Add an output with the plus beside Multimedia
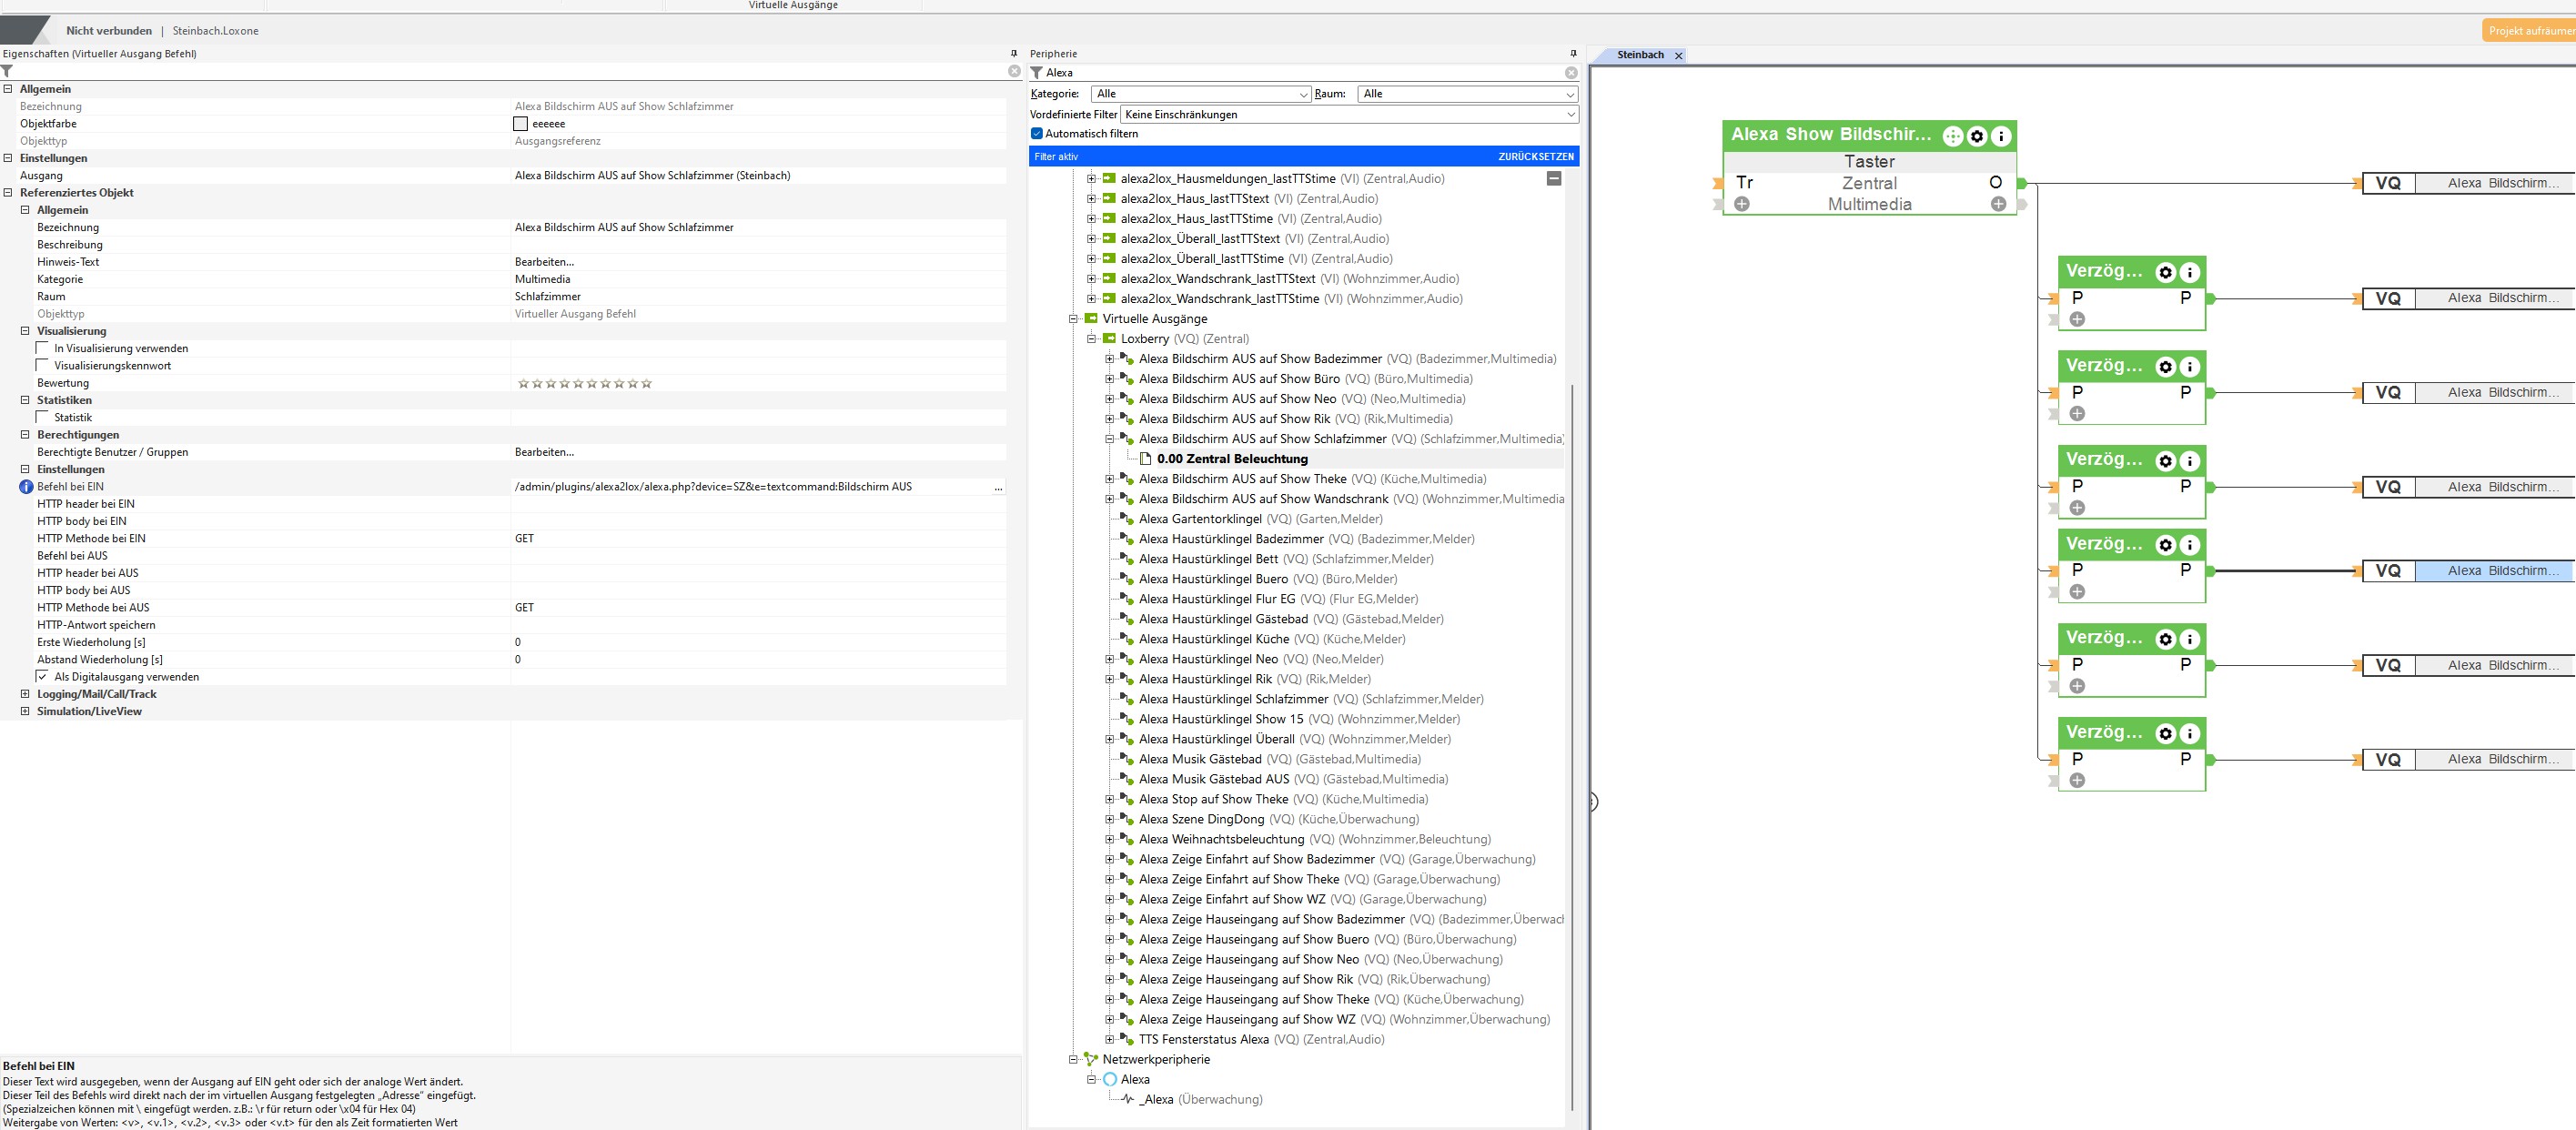This screenshot has height=1130, width=2576. click(1998, 204)
